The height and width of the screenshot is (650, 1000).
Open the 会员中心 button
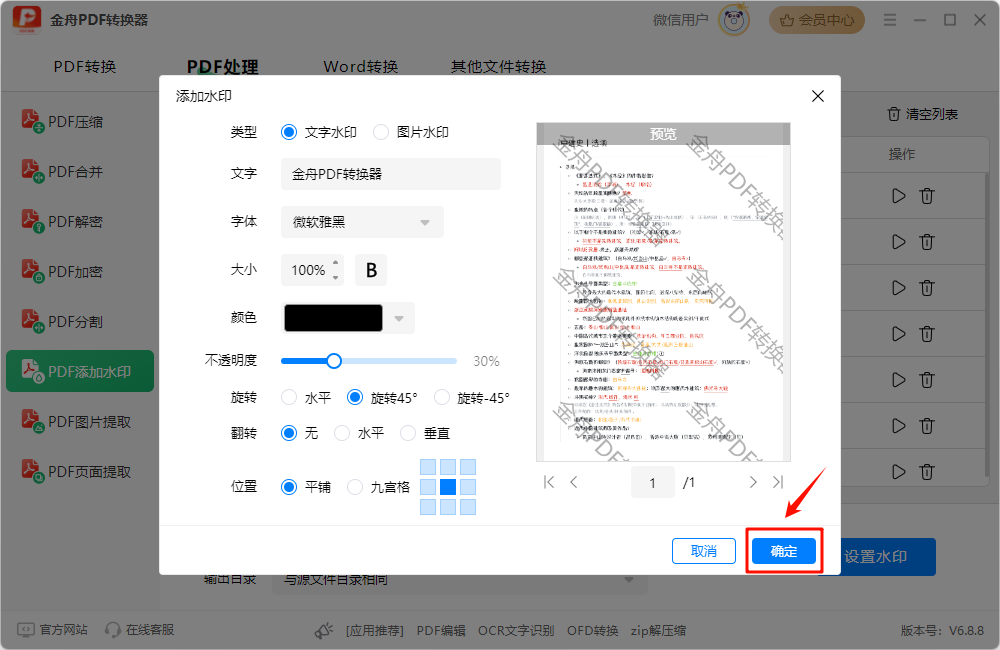[817, 20]
